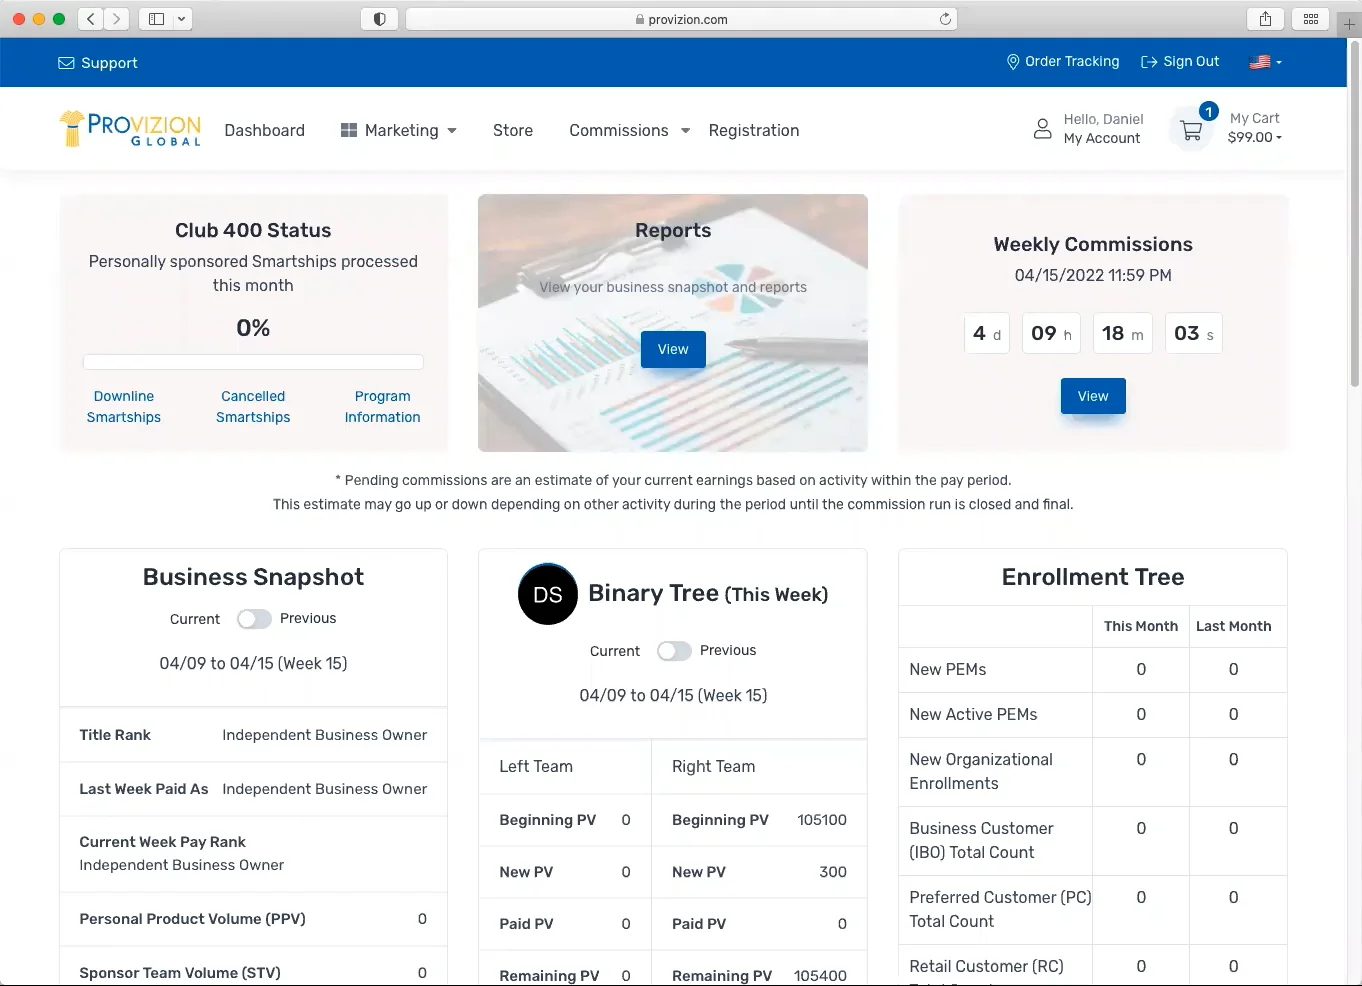The image size is (1362, 986).
Task: Click the Marketing grid icon
Action: click(349, 130)
